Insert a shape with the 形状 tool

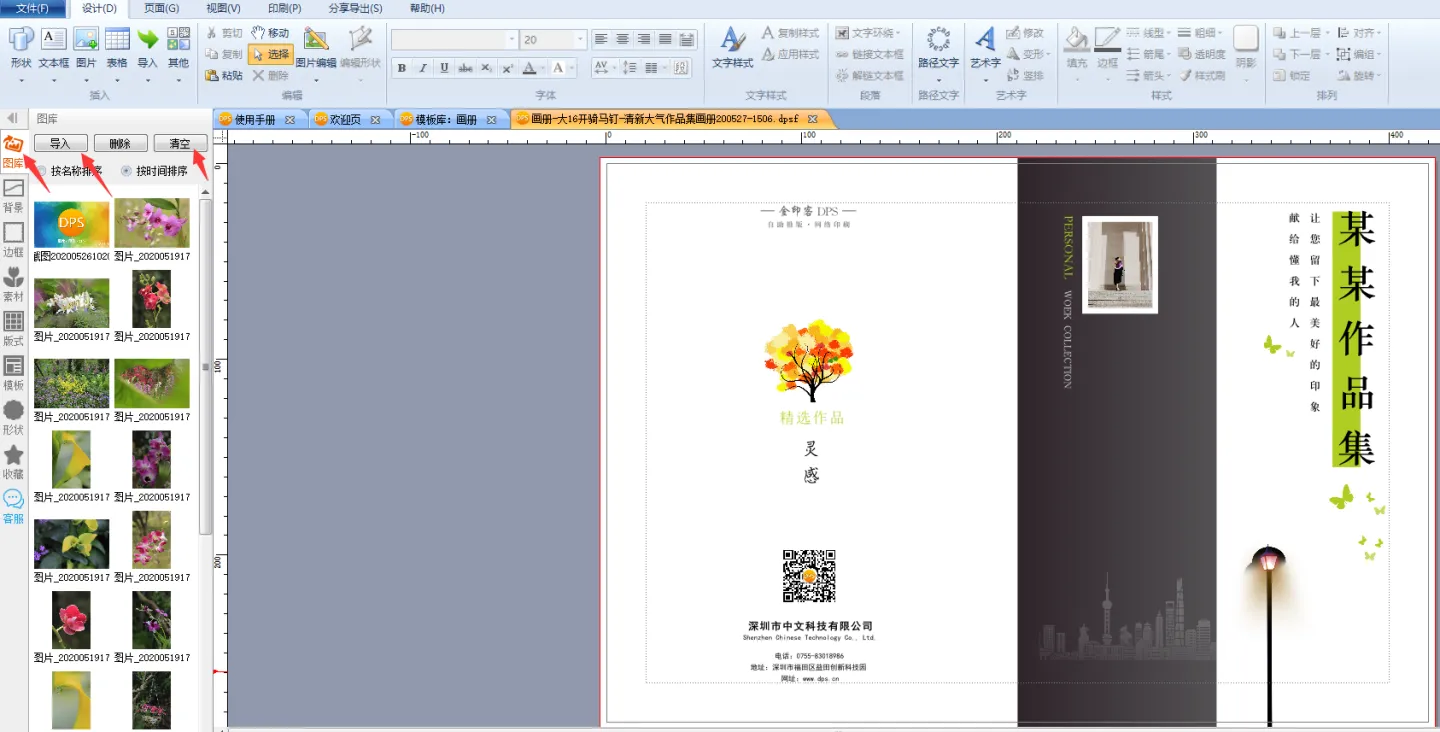[x=21, y=48]
